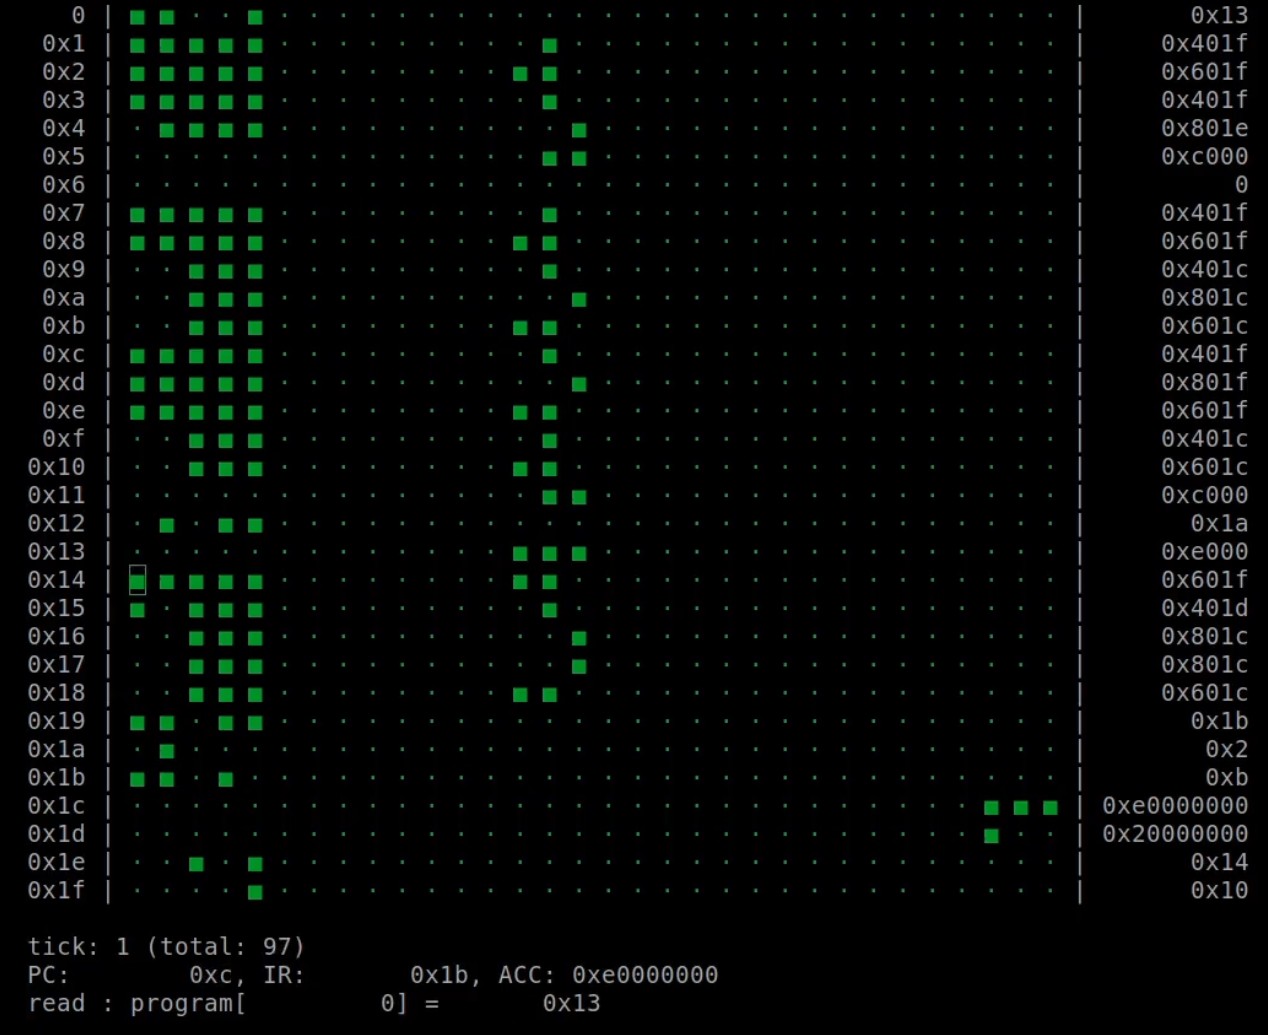Viewport: 1268px width, 1035px height.
Task: Select the row address label 0xe
Action: 64,411
